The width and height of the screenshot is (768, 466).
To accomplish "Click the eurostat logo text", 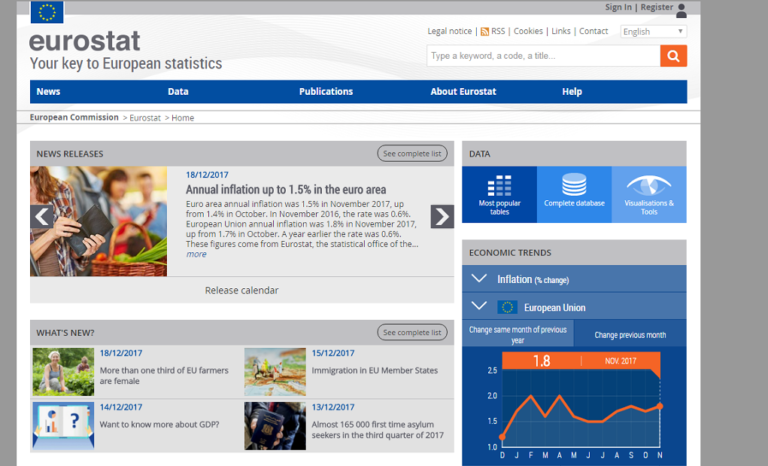I will [x=85, y=41].
